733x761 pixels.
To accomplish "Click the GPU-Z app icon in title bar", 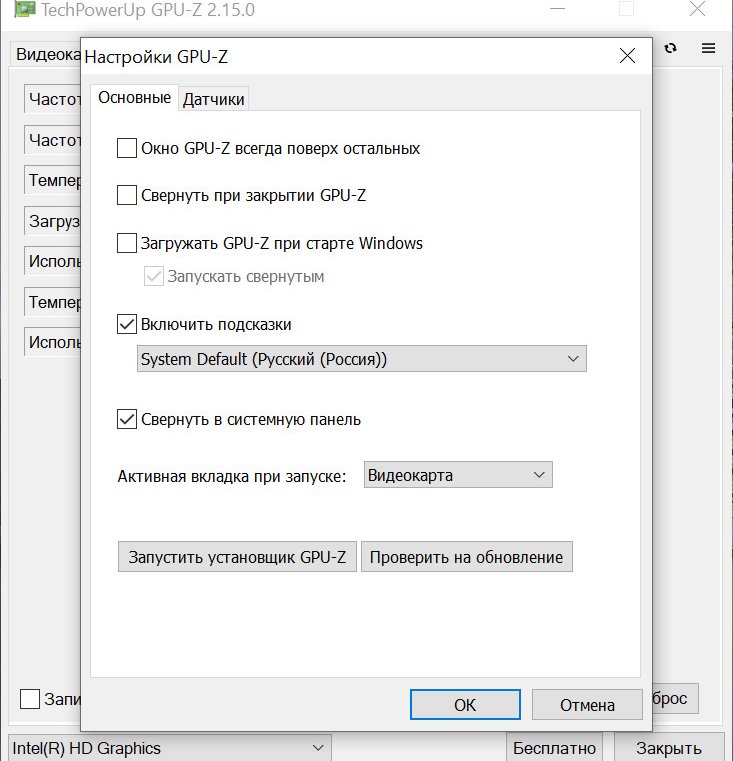I will [24, 9].
